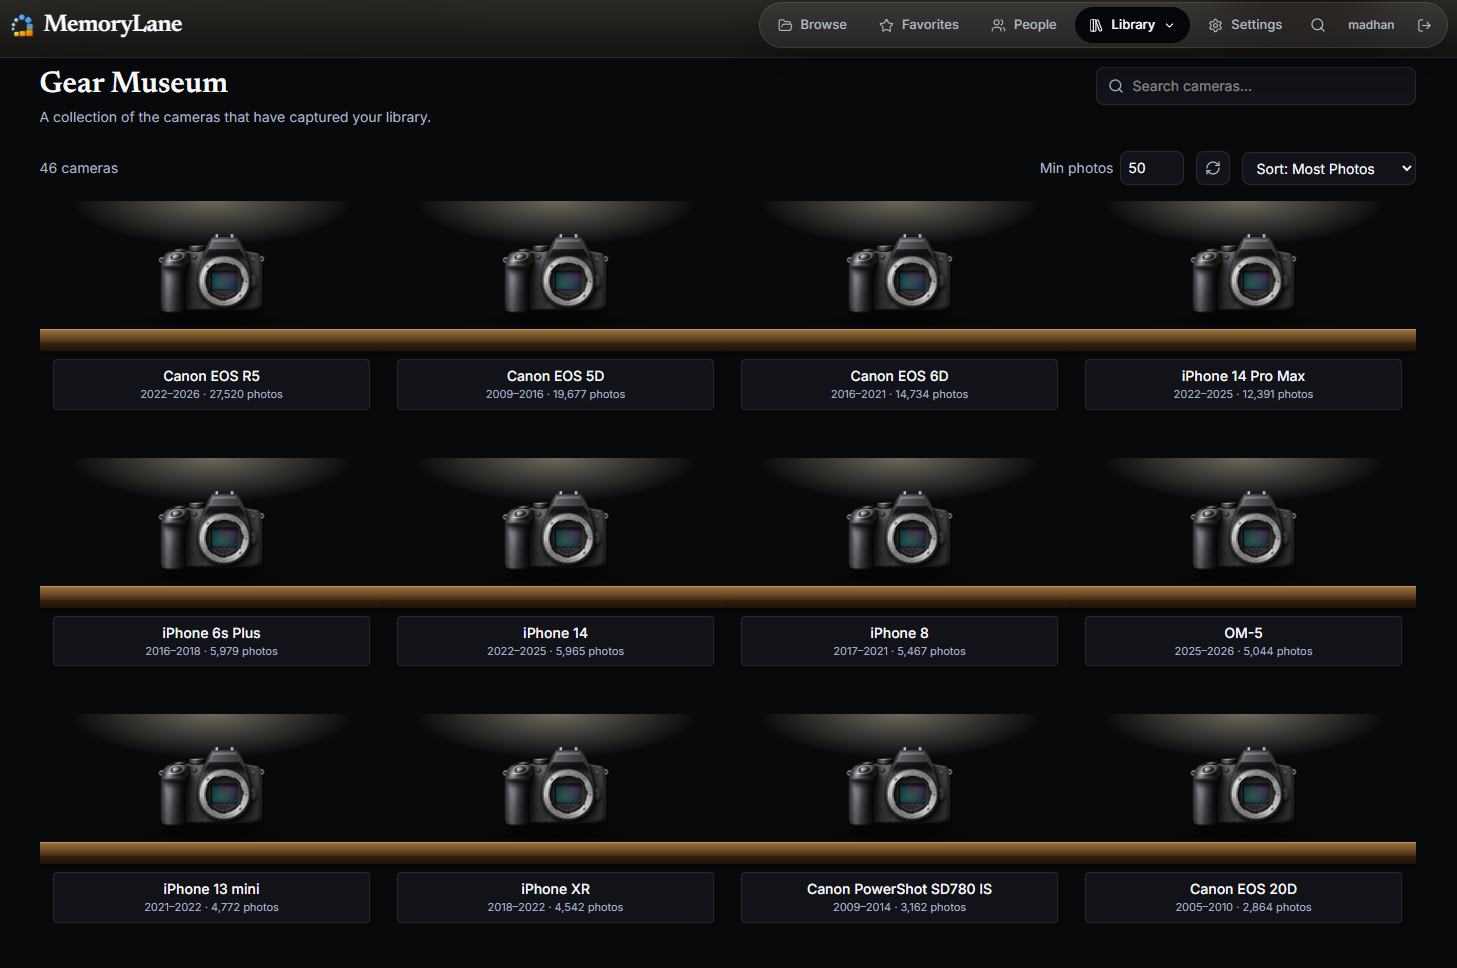Screen dimensions: 1457x968
Task: Click the refresh icon button
Action: pyautogui.click(x=1213, y=168)
